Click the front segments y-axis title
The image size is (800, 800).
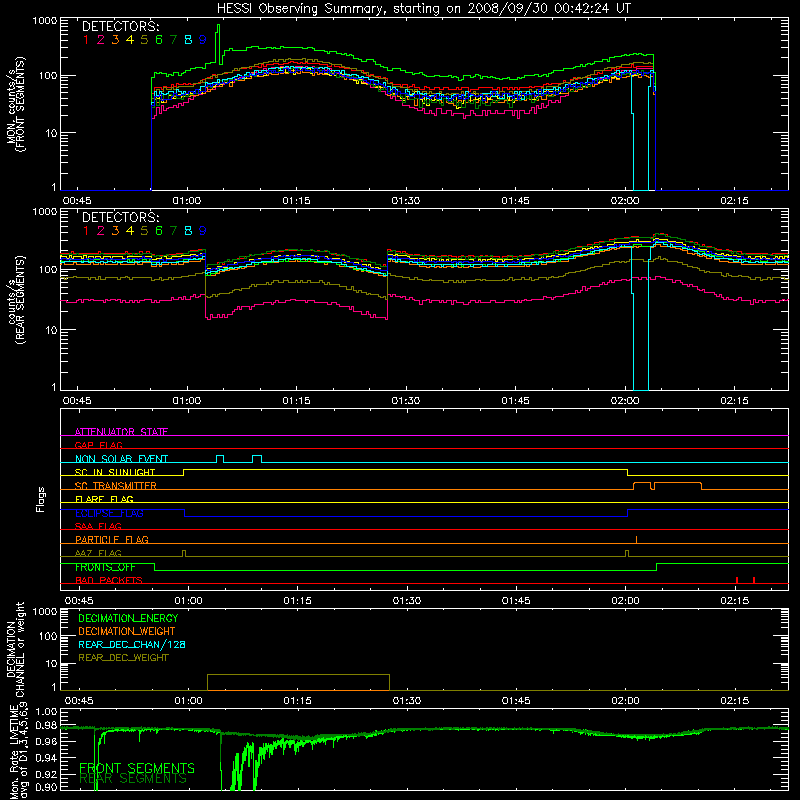[x=16, y=104]
